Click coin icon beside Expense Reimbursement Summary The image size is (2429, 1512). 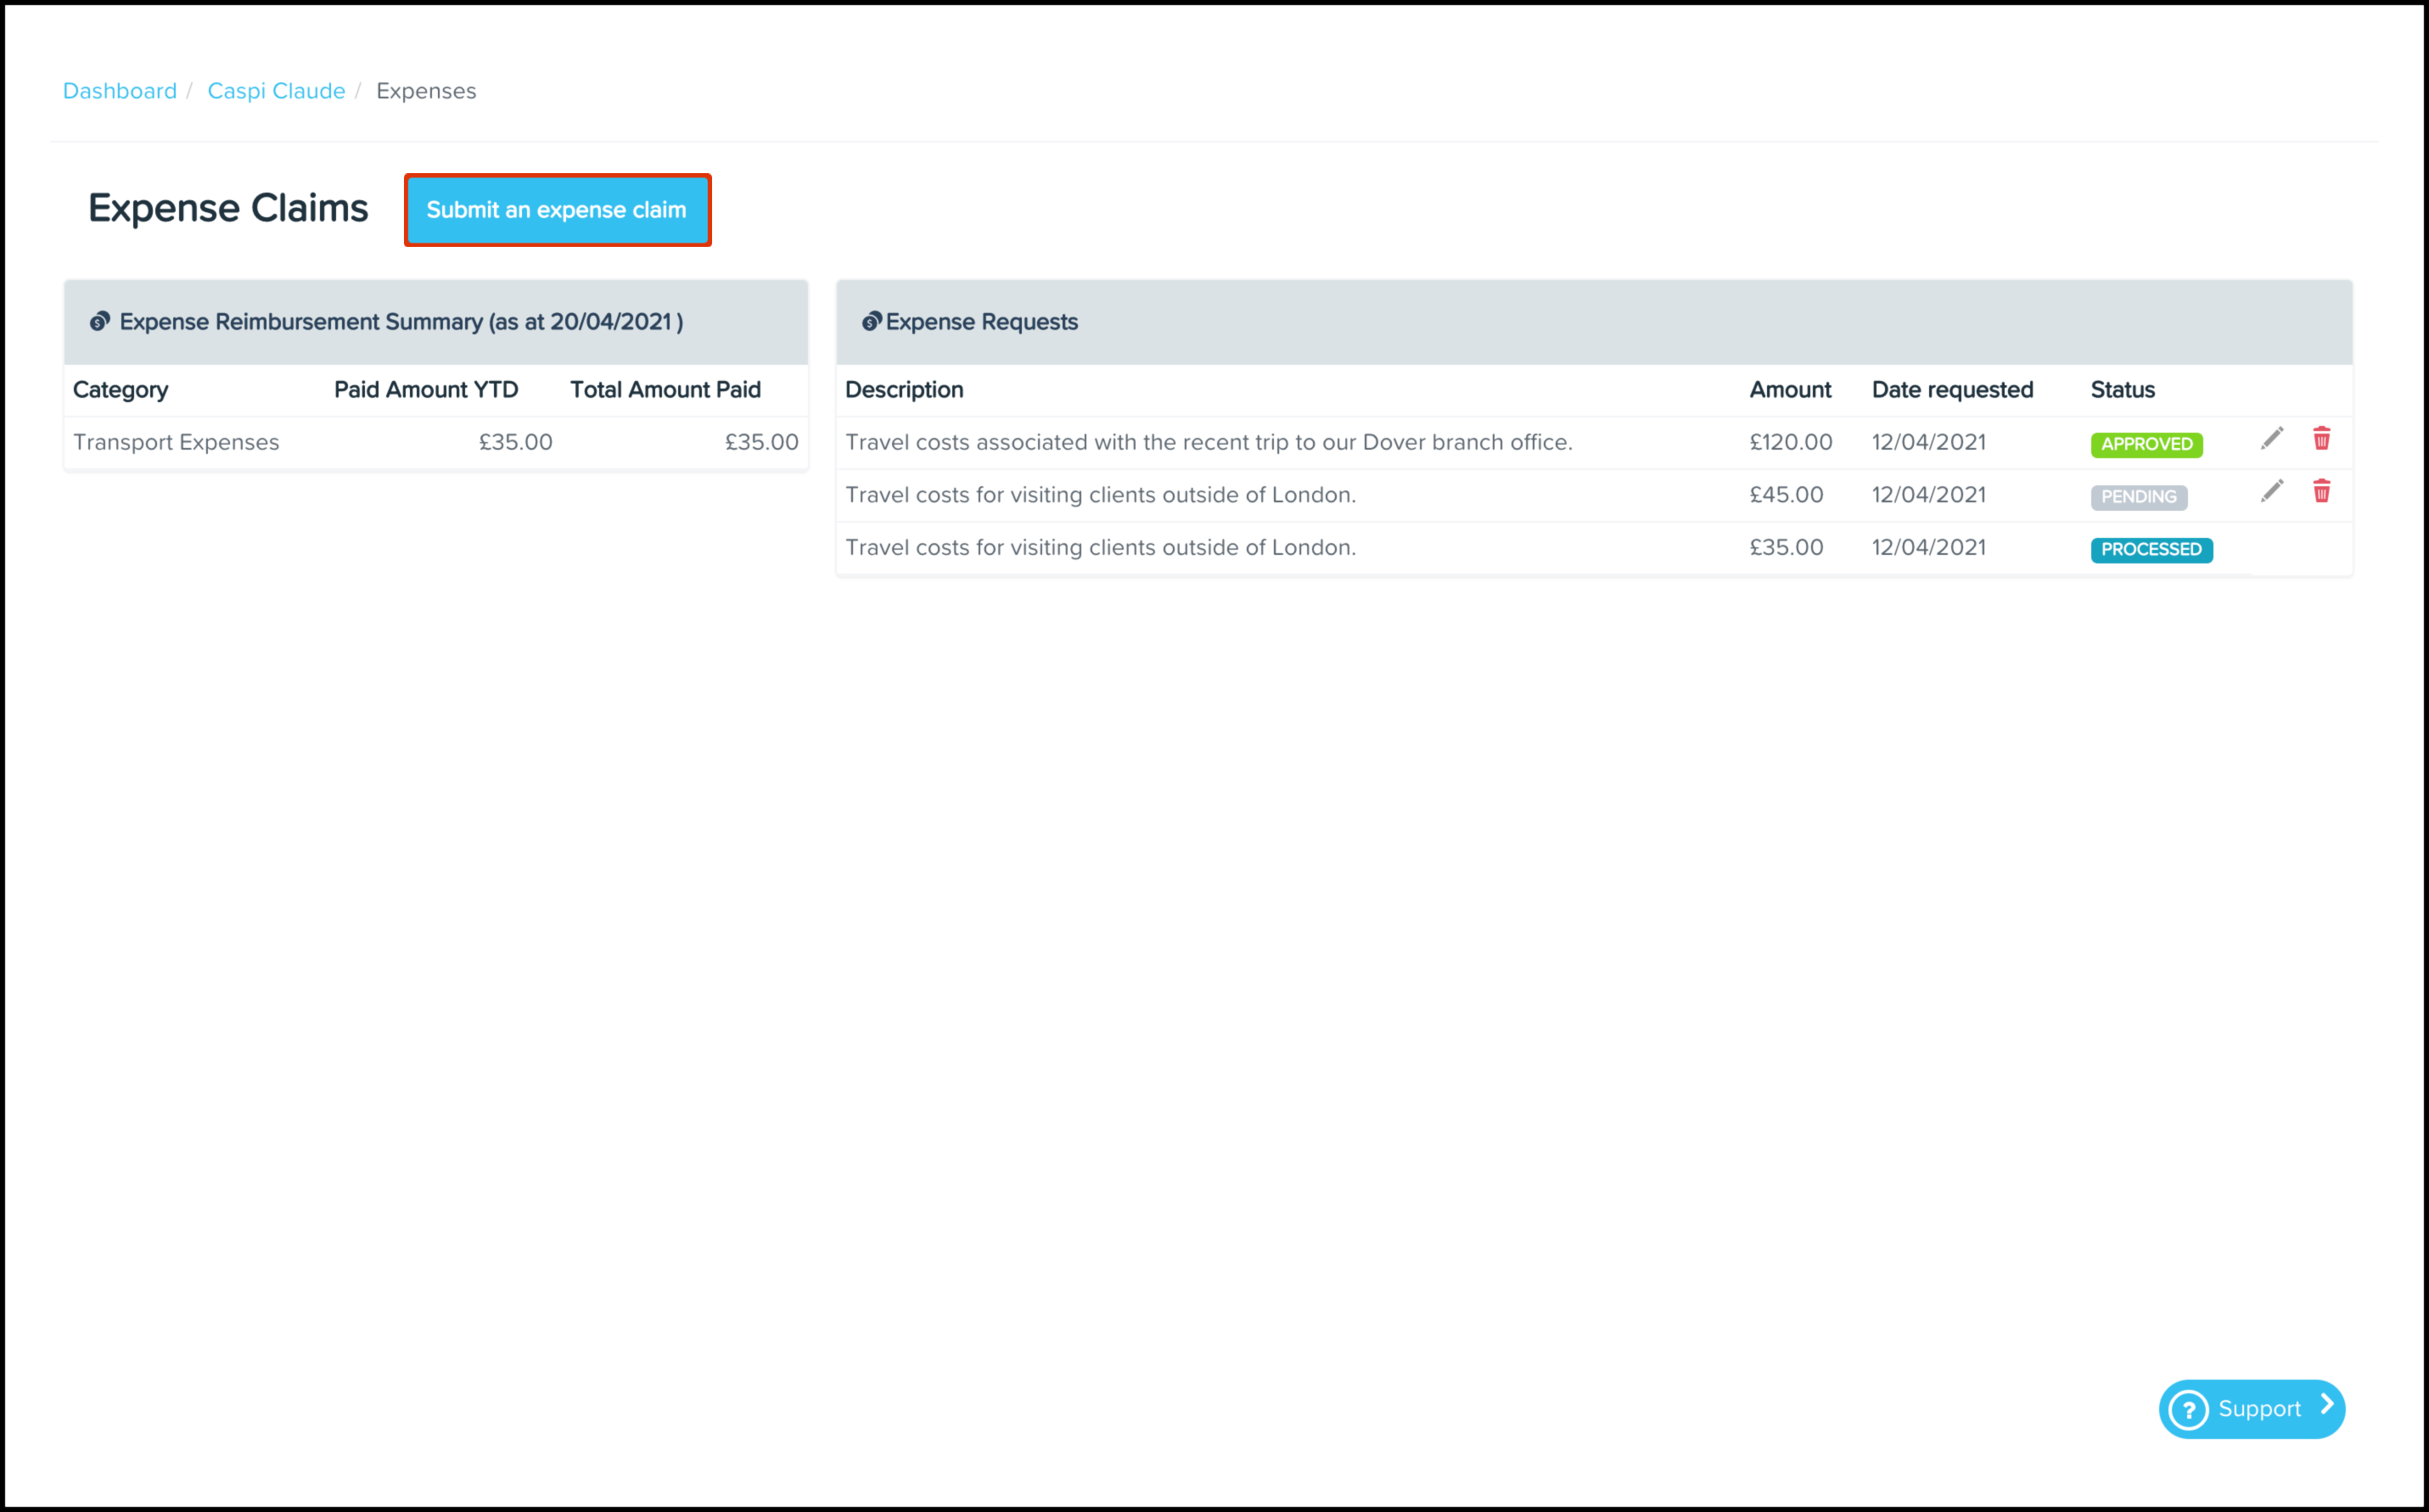click(x=99, y=322)
